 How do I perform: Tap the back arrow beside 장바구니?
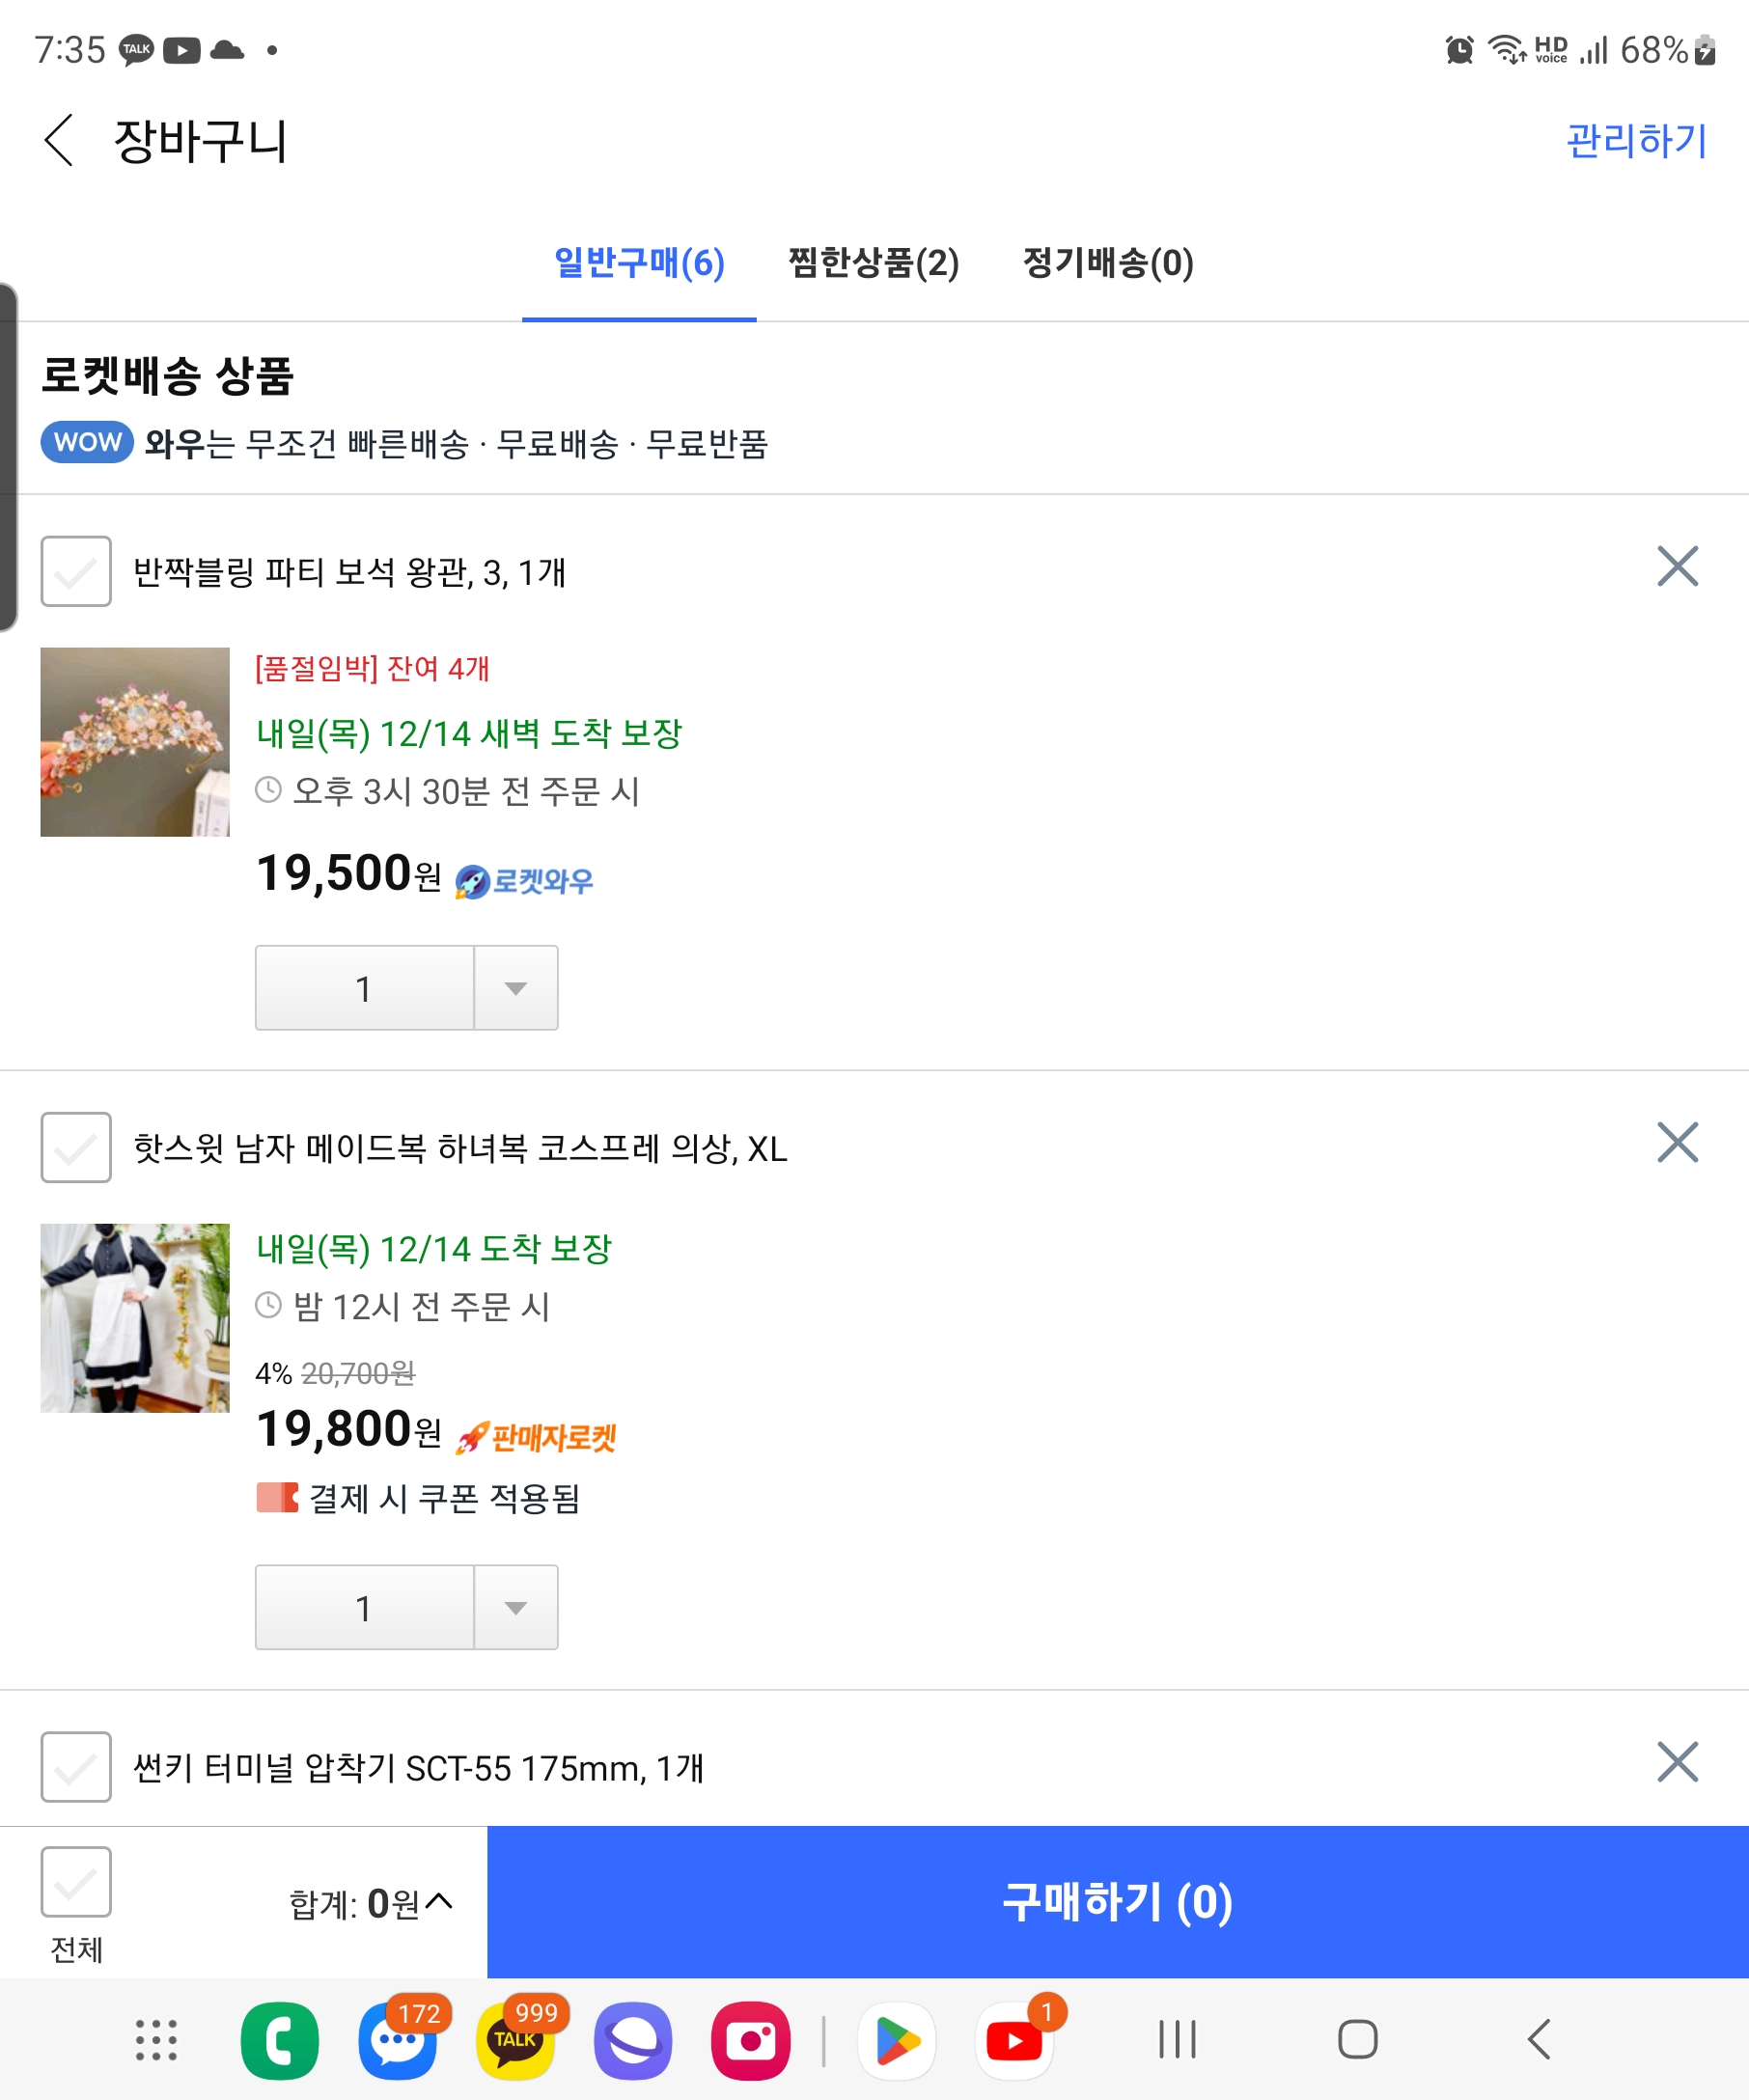point(60,140)
